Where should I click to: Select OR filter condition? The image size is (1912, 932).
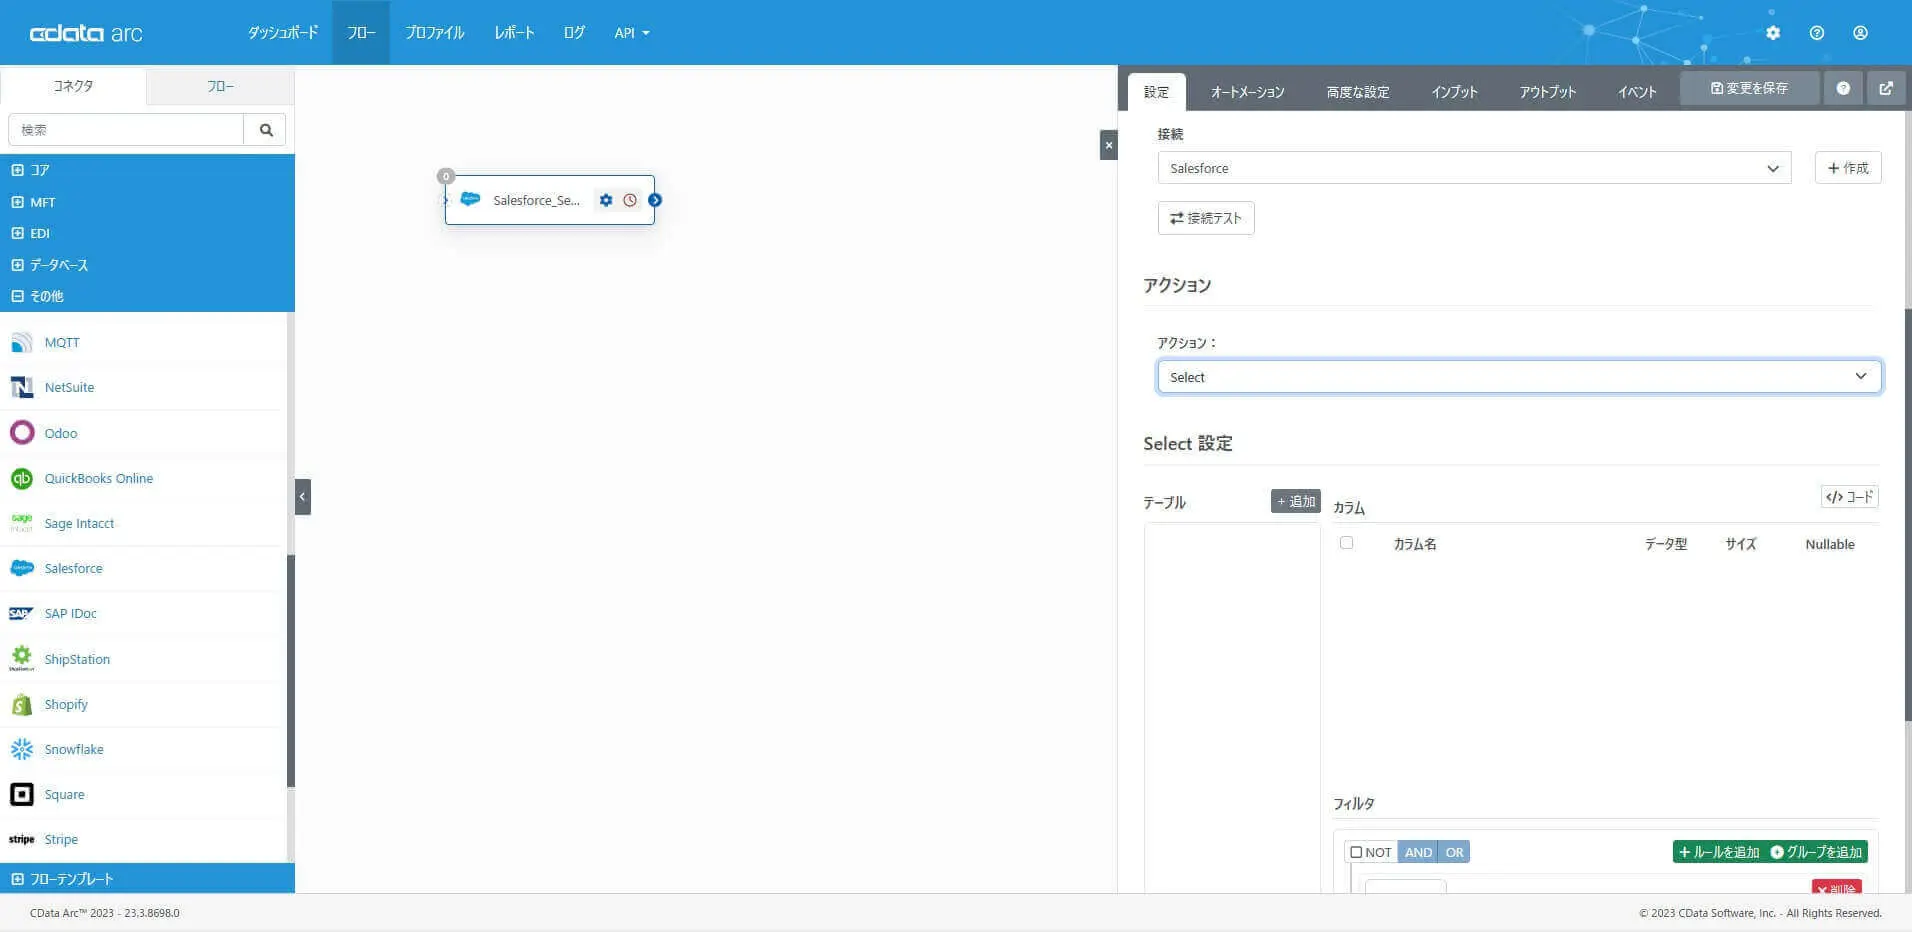point(1454,852)
